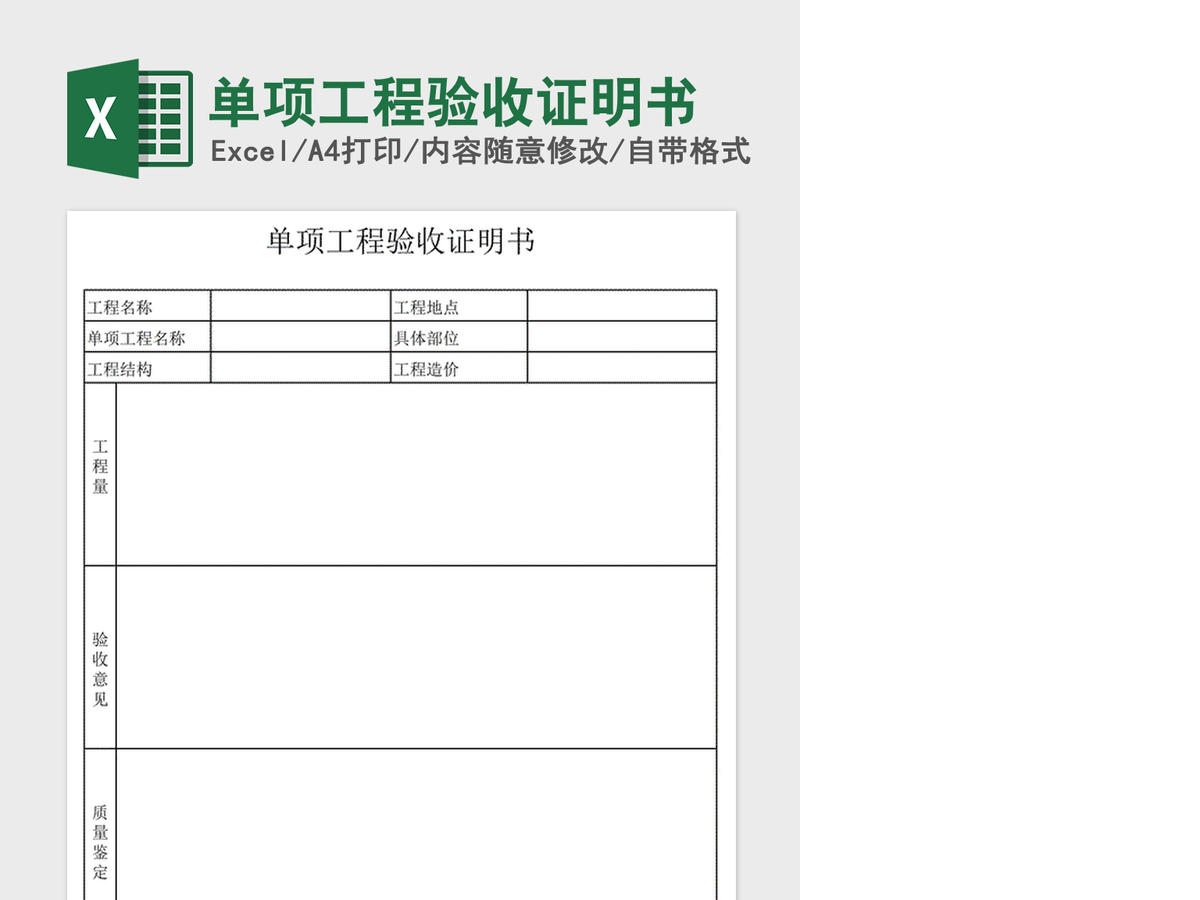This screenshot has width=1200, height=900.
Task: Select the 工程造价 label cell
Action: click(459, 368)
